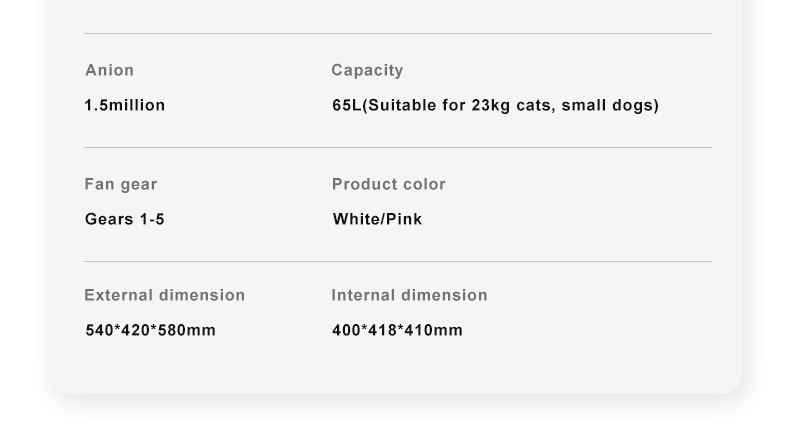The image size is (790, 444).
Task: Click the divider line above Fan gear row
Action: pos(398,148)
